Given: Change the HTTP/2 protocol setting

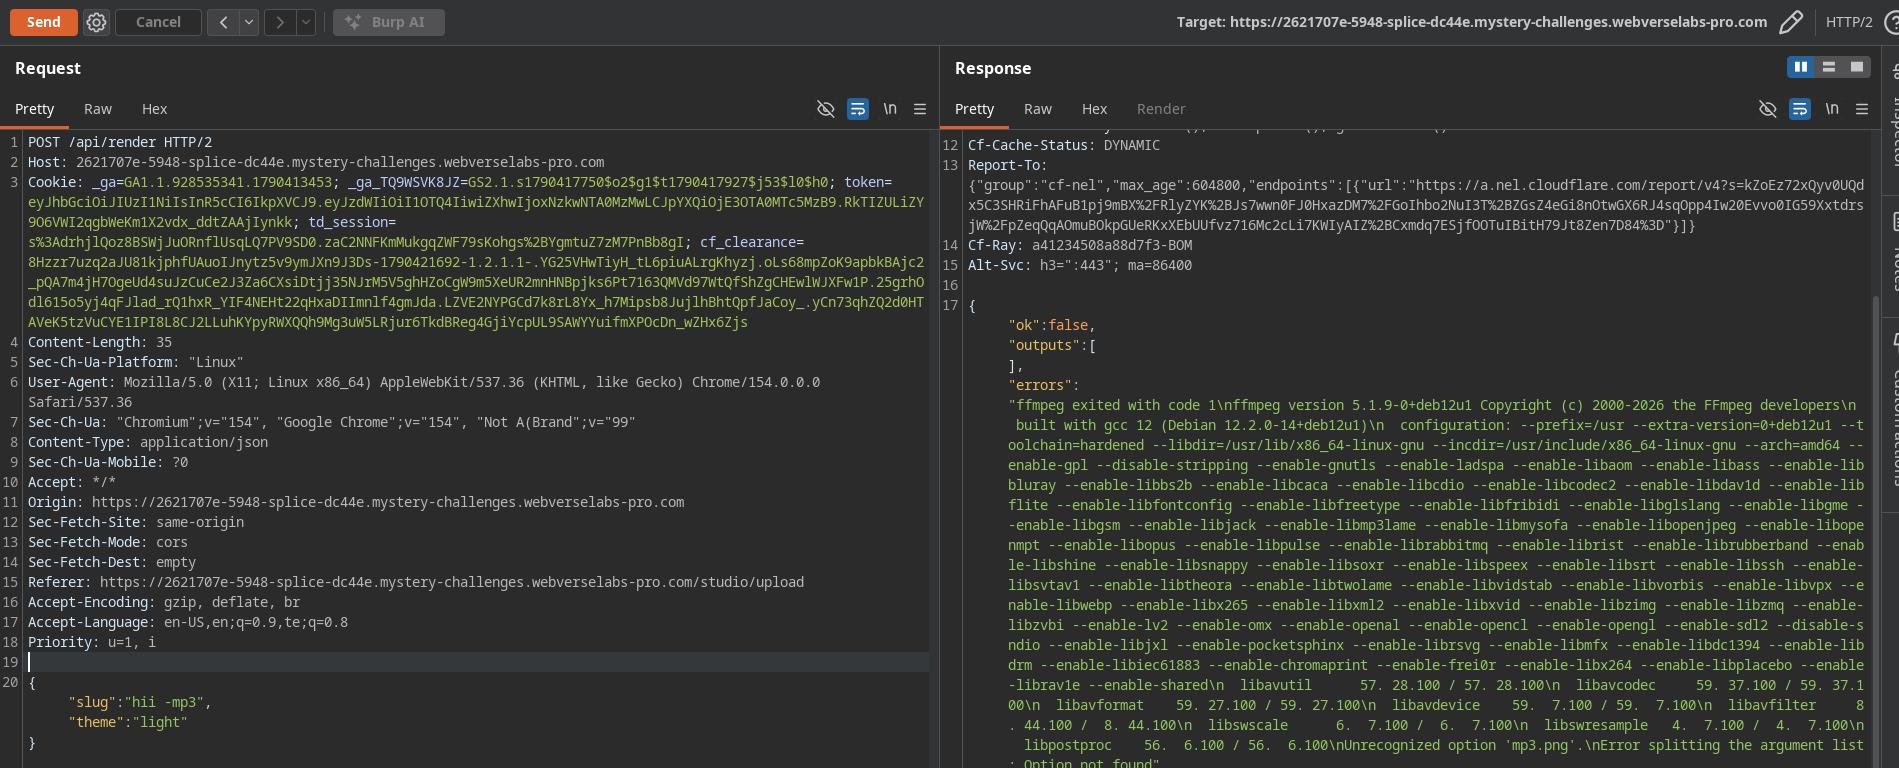Looking at the screenshot, I should tap(1849, 22).
